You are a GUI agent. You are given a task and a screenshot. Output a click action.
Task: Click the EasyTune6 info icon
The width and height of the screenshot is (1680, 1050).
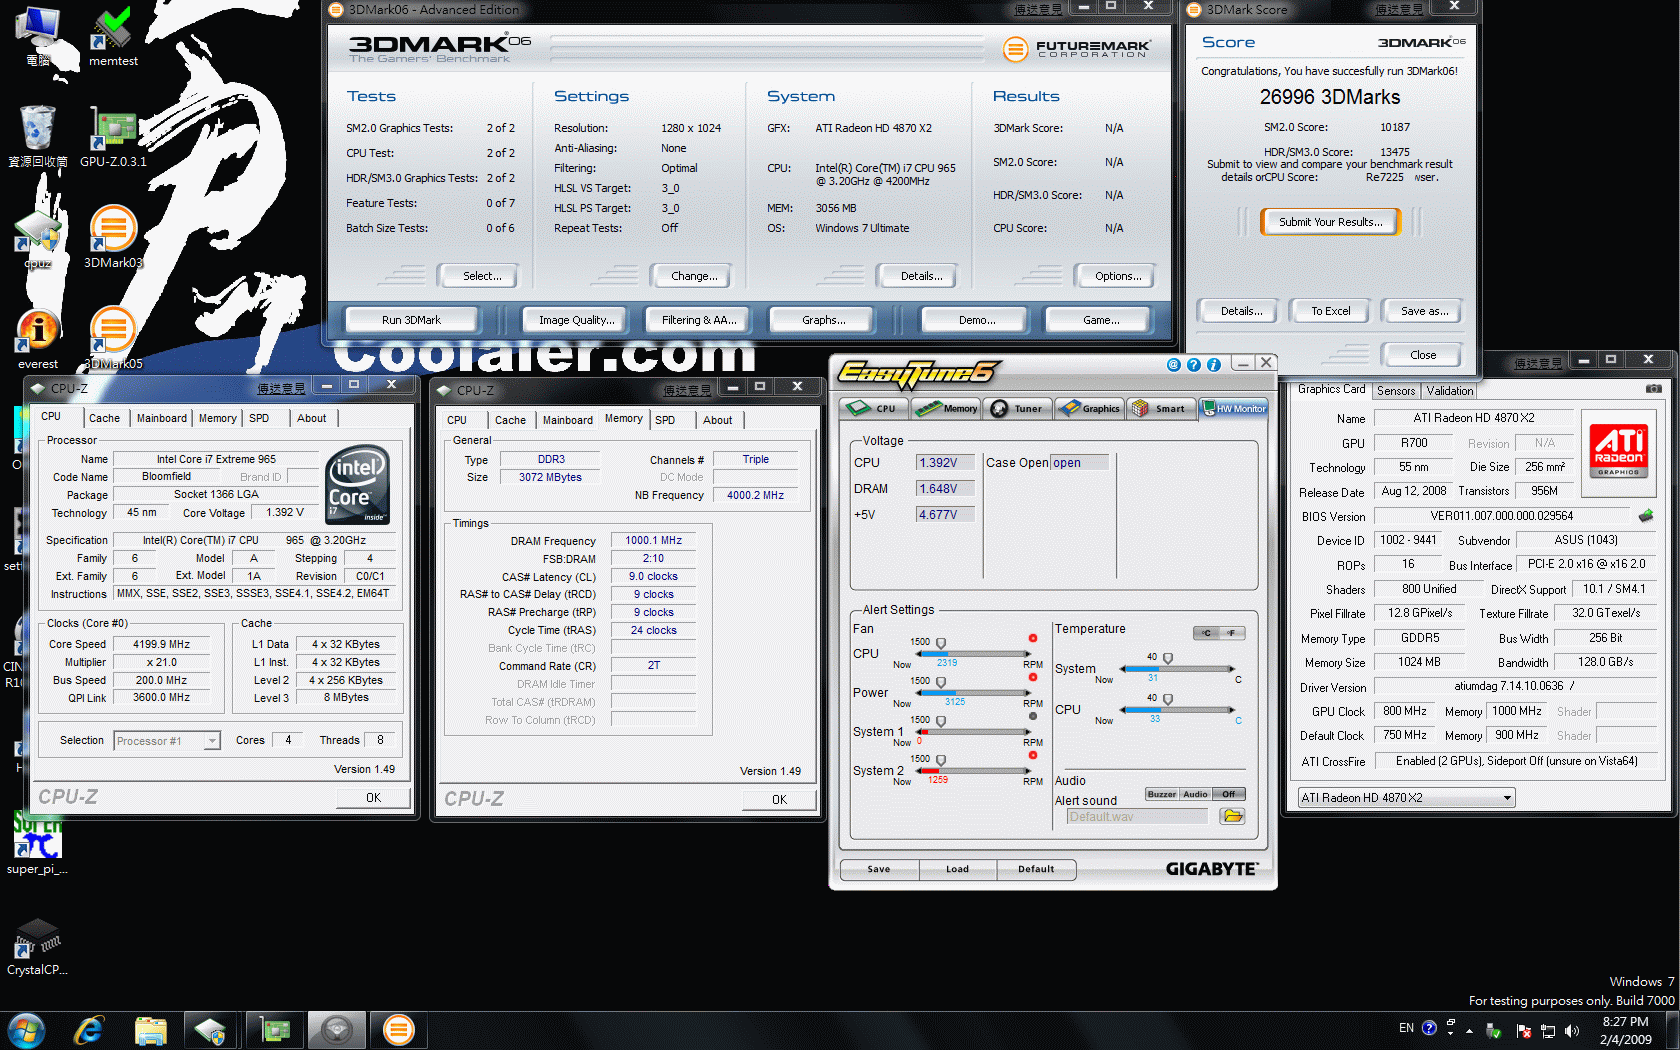coord(1214,365)
